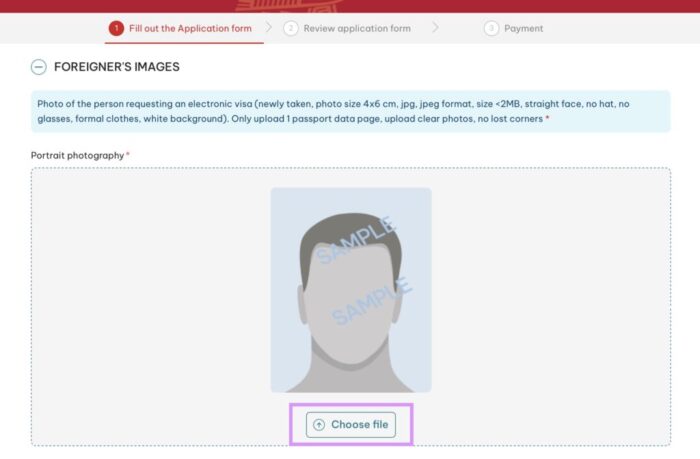Click the red step 1 circle icon
The width and height of the screenshot is (700, 459).
point(116,29)
